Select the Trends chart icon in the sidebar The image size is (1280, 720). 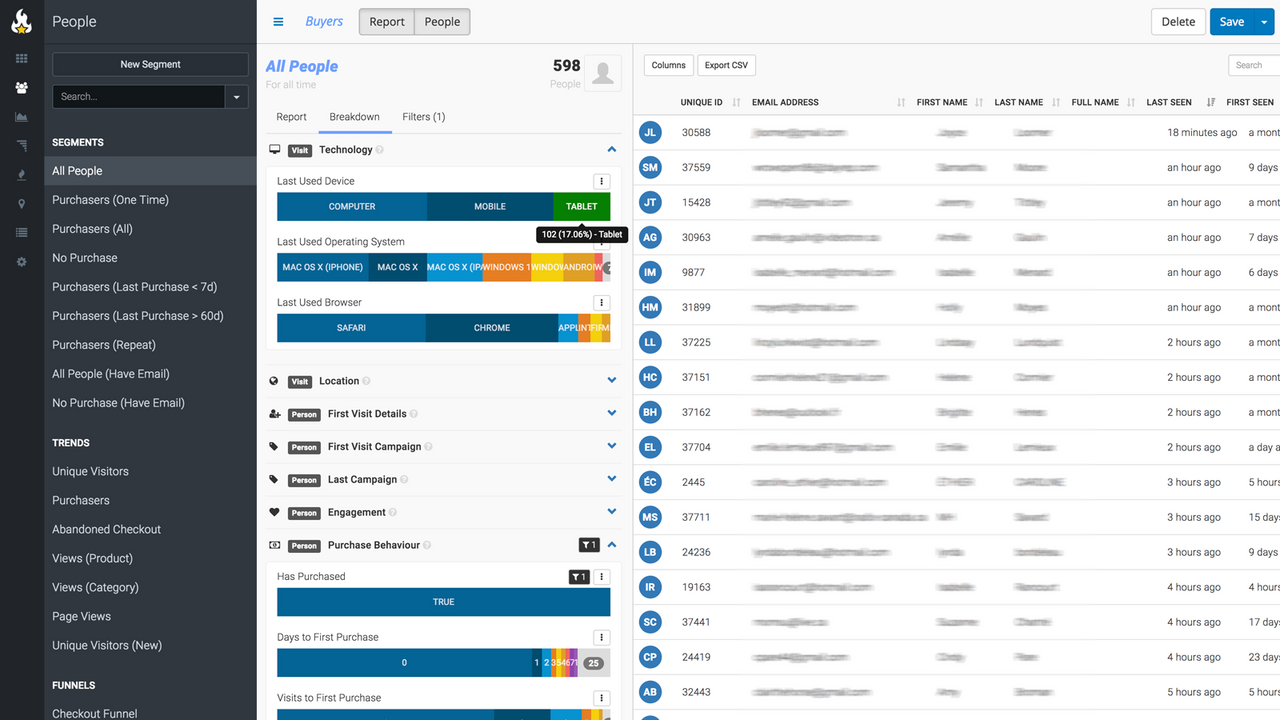point(21,117)
